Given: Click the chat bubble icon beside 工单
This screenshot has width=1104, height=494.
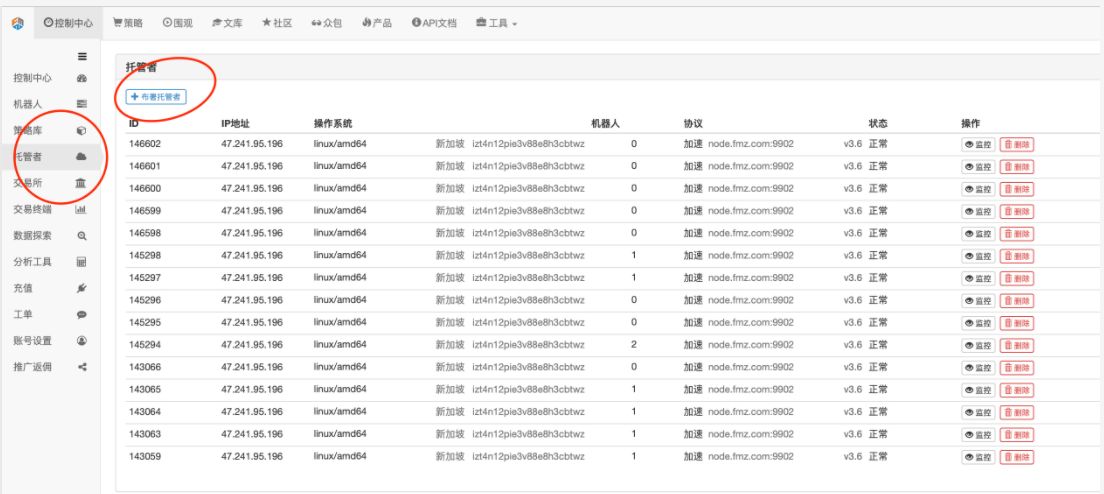Looking at the screenshot, I should 82,315.
